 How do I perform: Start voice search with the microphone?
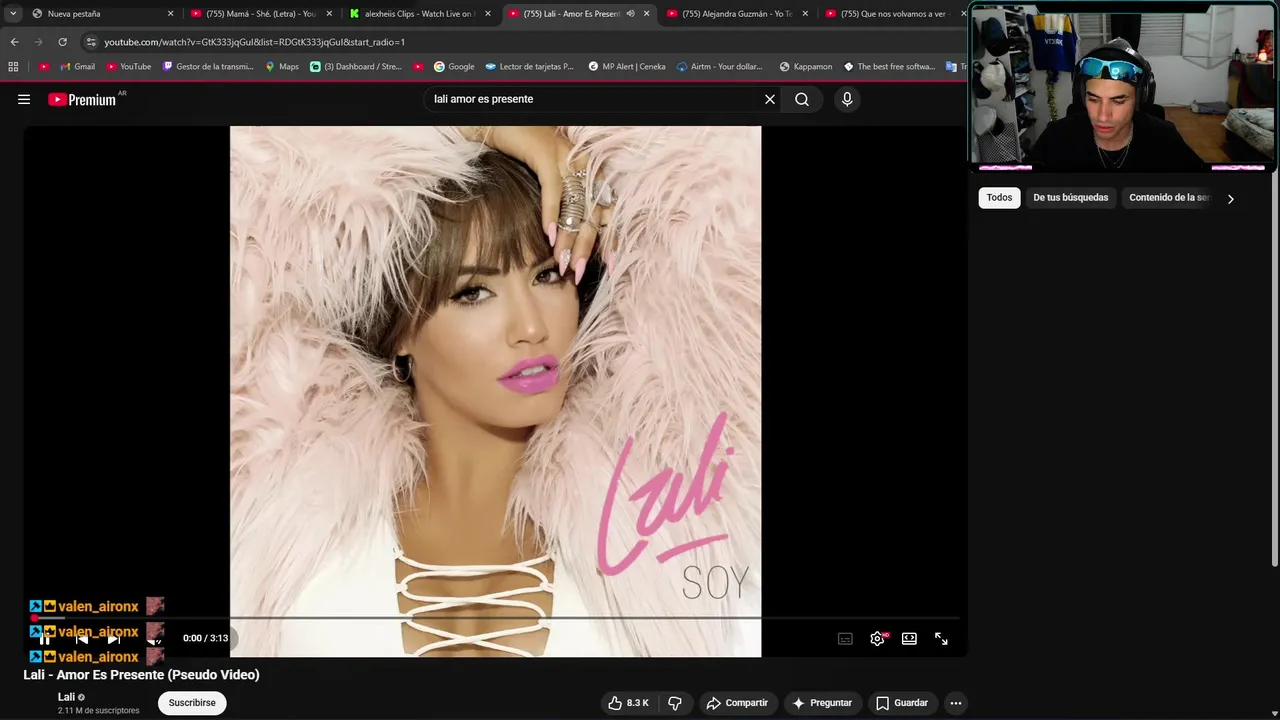click(847, 99)
